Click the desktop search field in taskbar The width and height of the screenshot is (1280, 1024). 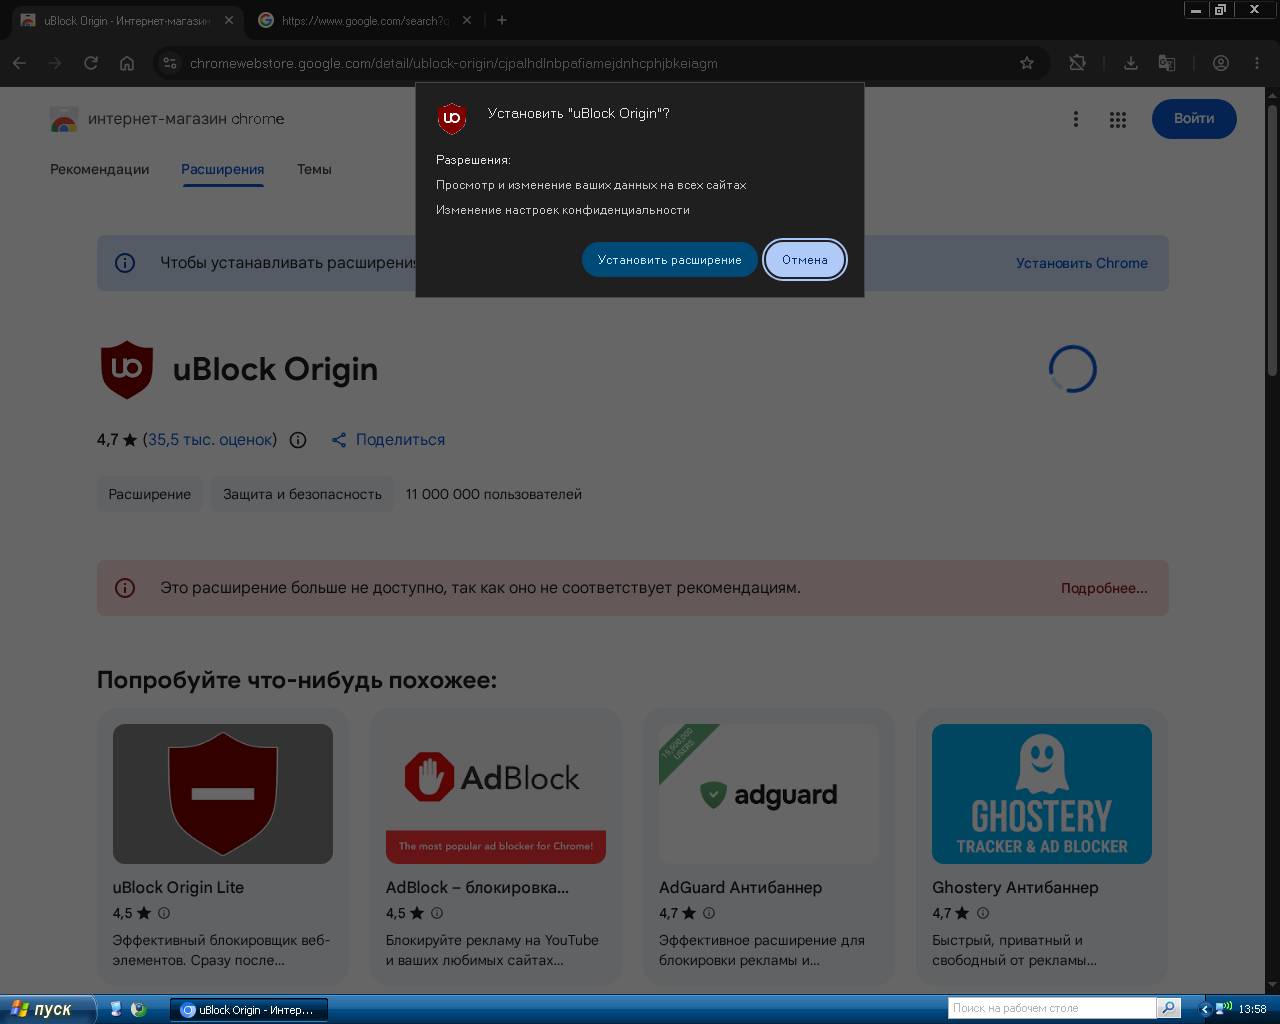(x=1052, y=1008)
